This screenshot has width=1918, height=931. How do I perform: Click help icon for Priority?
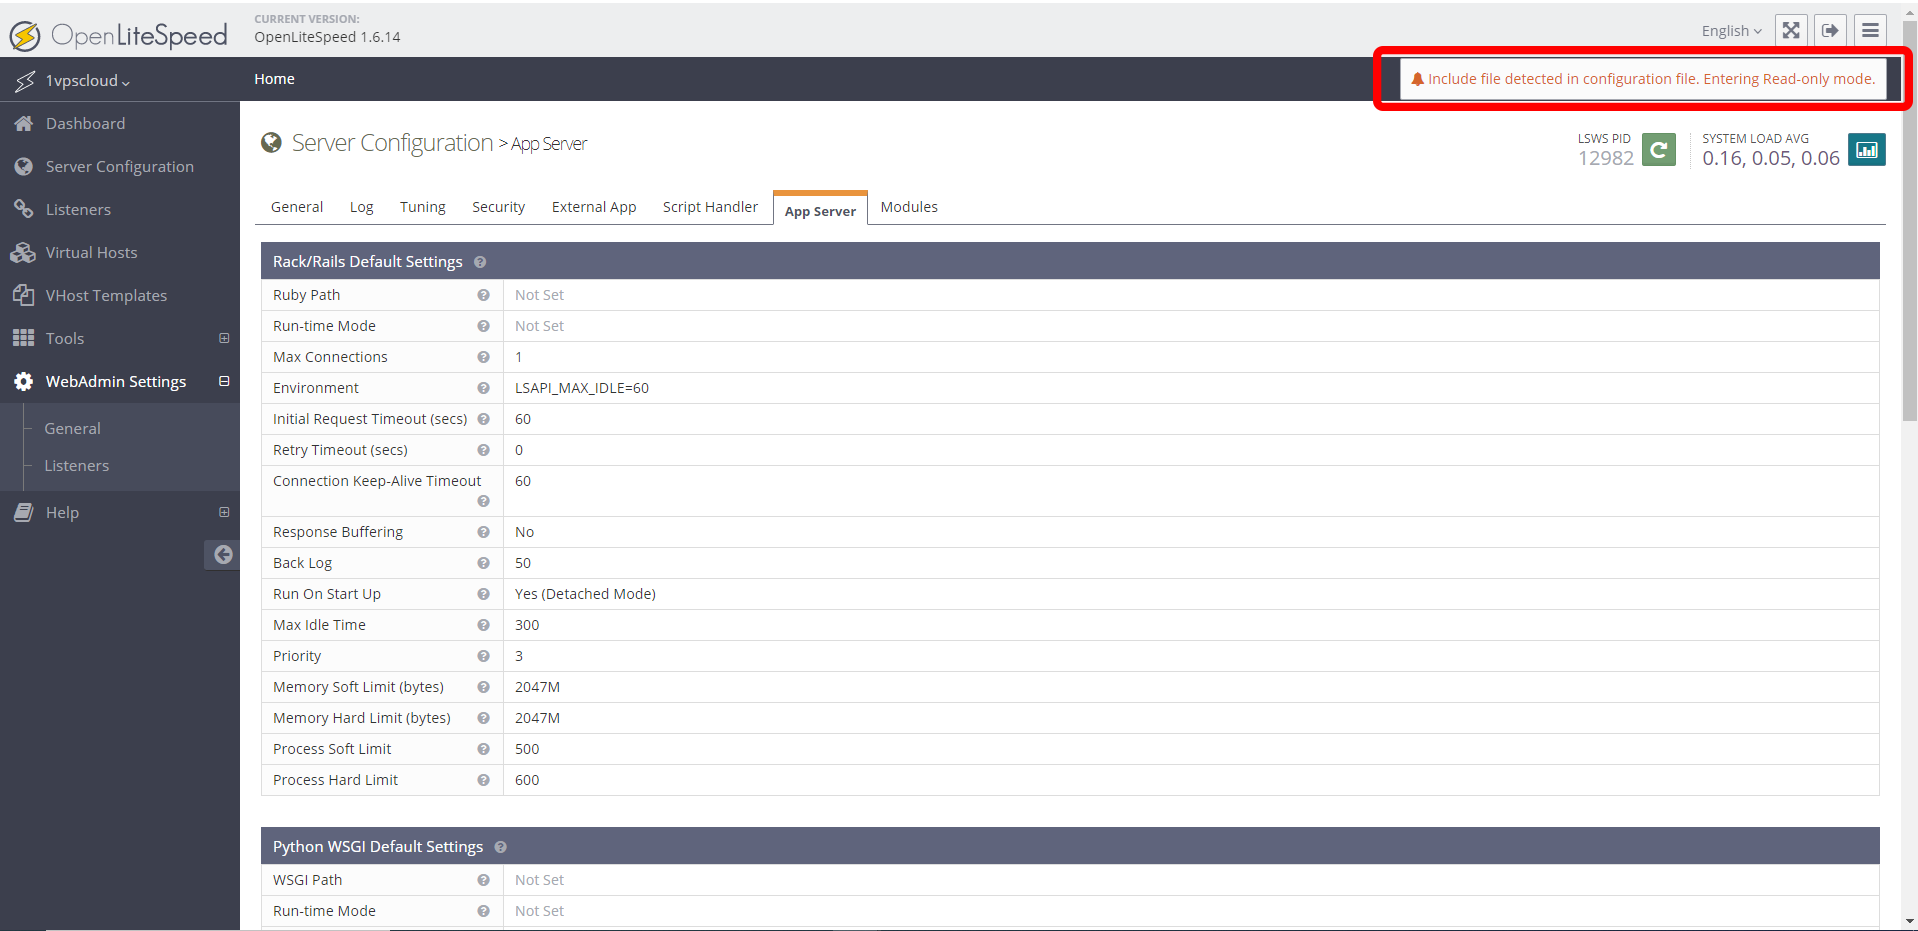pyautogui.click(x=483, y=656)
